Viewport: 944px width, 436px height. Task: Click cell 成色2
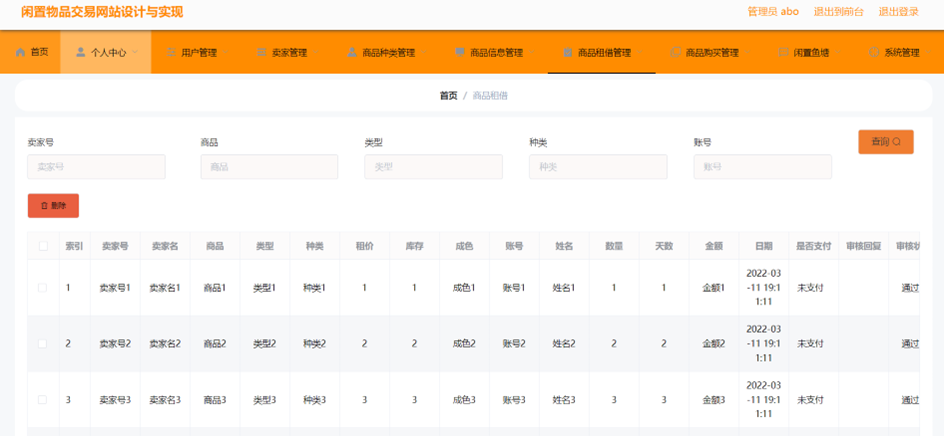[x=464, y=344]
